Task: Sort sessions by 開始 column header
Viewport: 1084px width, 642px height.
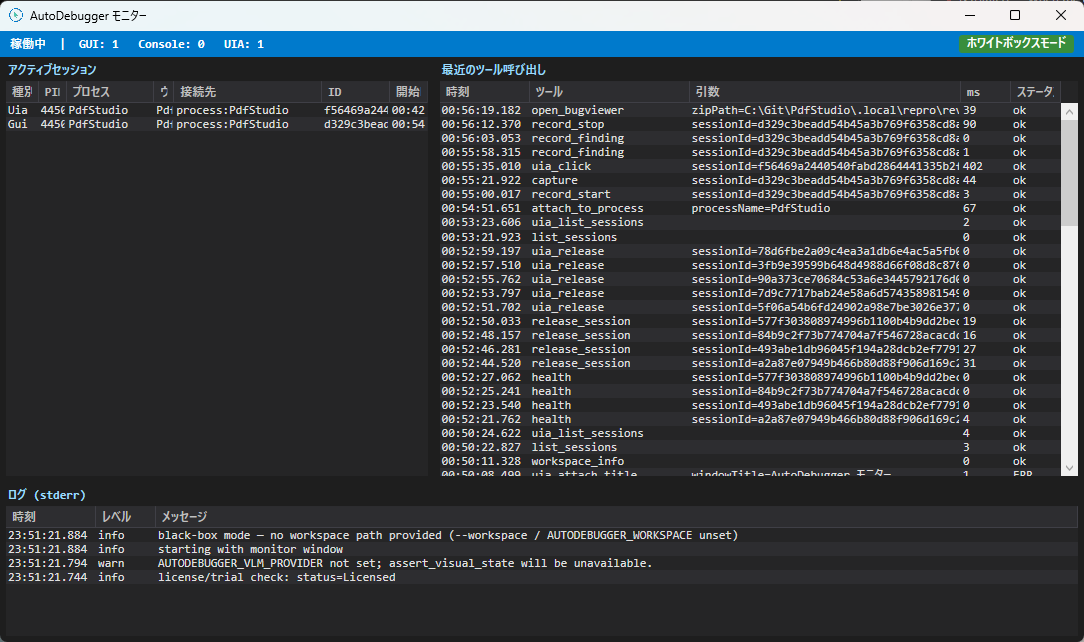Action: [408, 92]
